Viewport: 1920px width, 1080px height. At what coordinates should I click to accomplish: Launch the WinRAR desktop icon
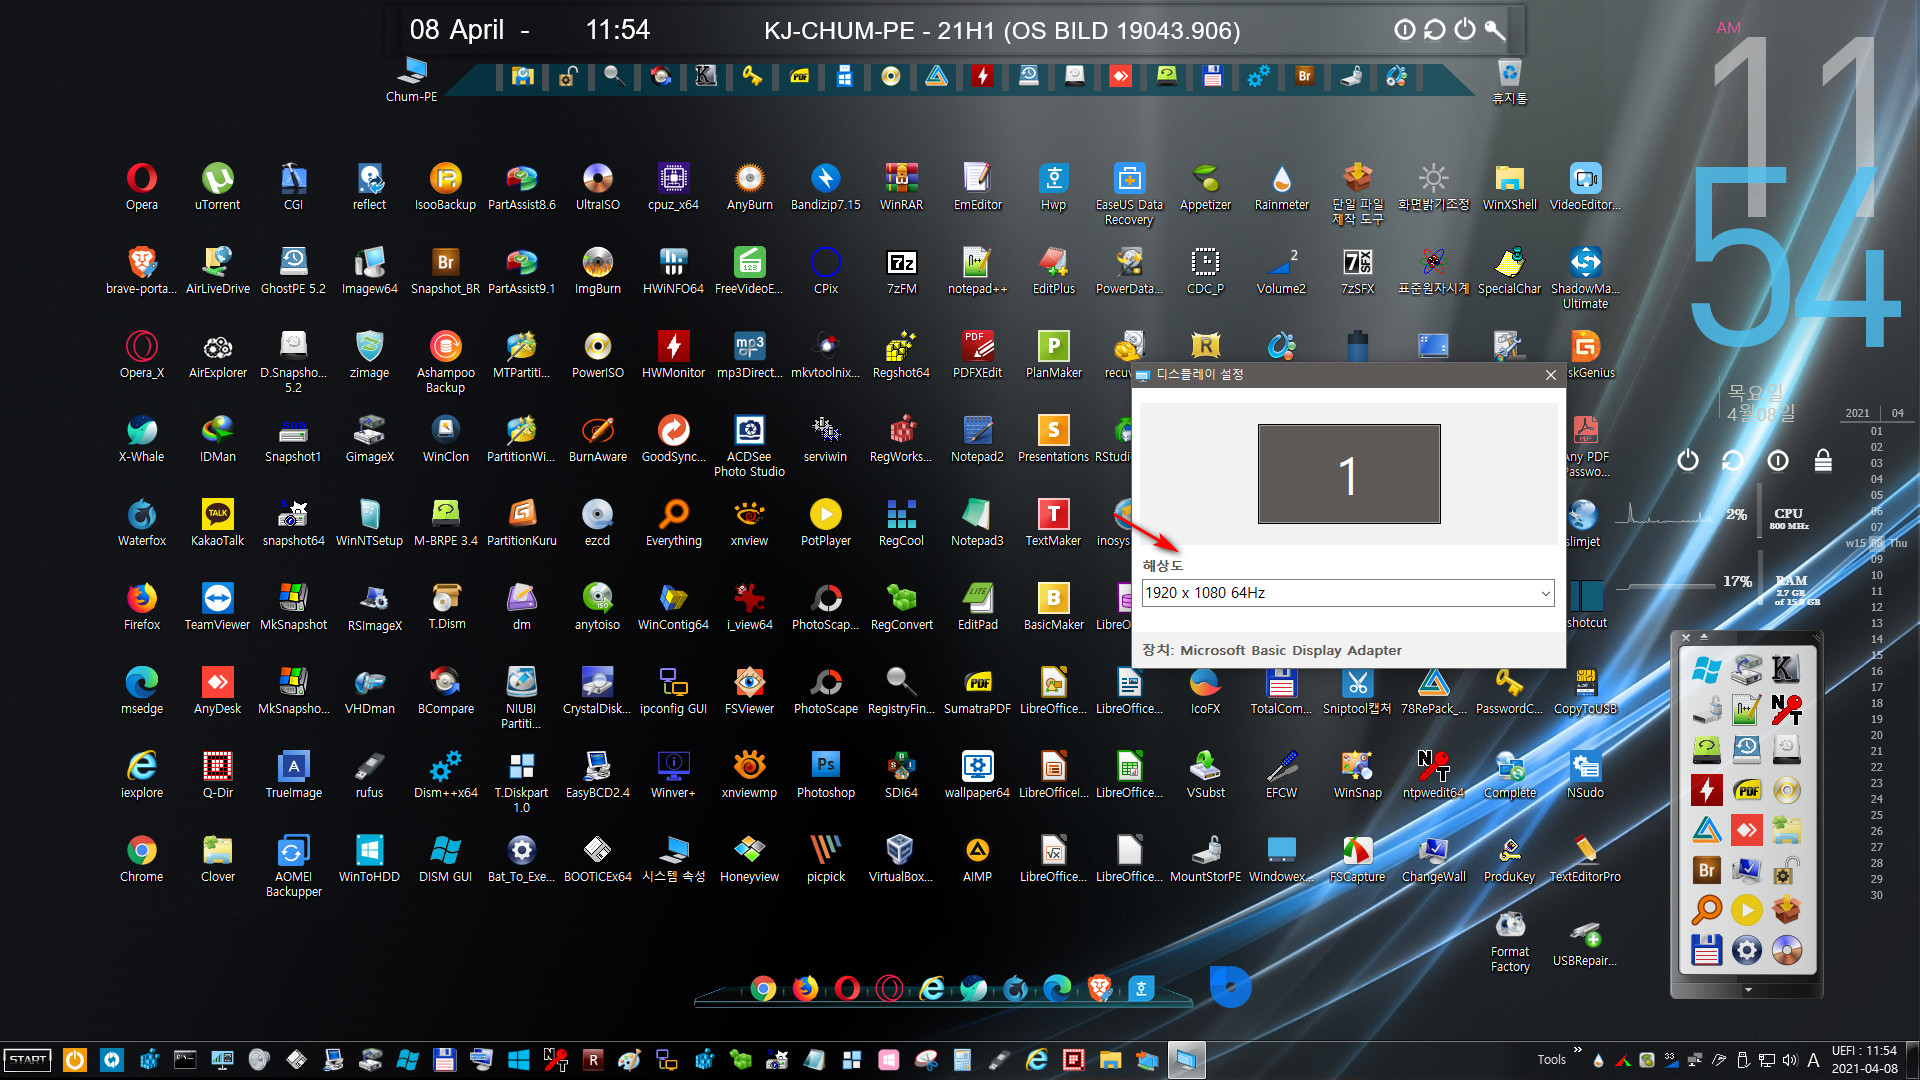coord(901,186)
